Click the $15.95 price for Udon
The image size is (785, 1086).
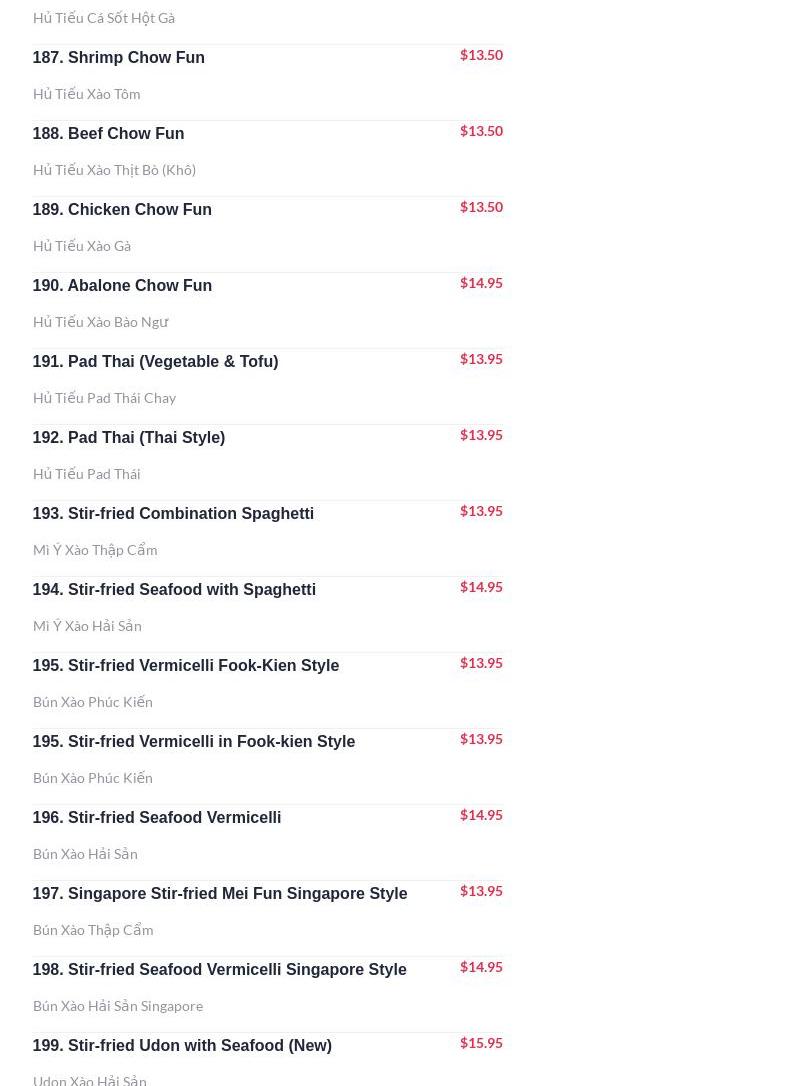click(481, 1043)
